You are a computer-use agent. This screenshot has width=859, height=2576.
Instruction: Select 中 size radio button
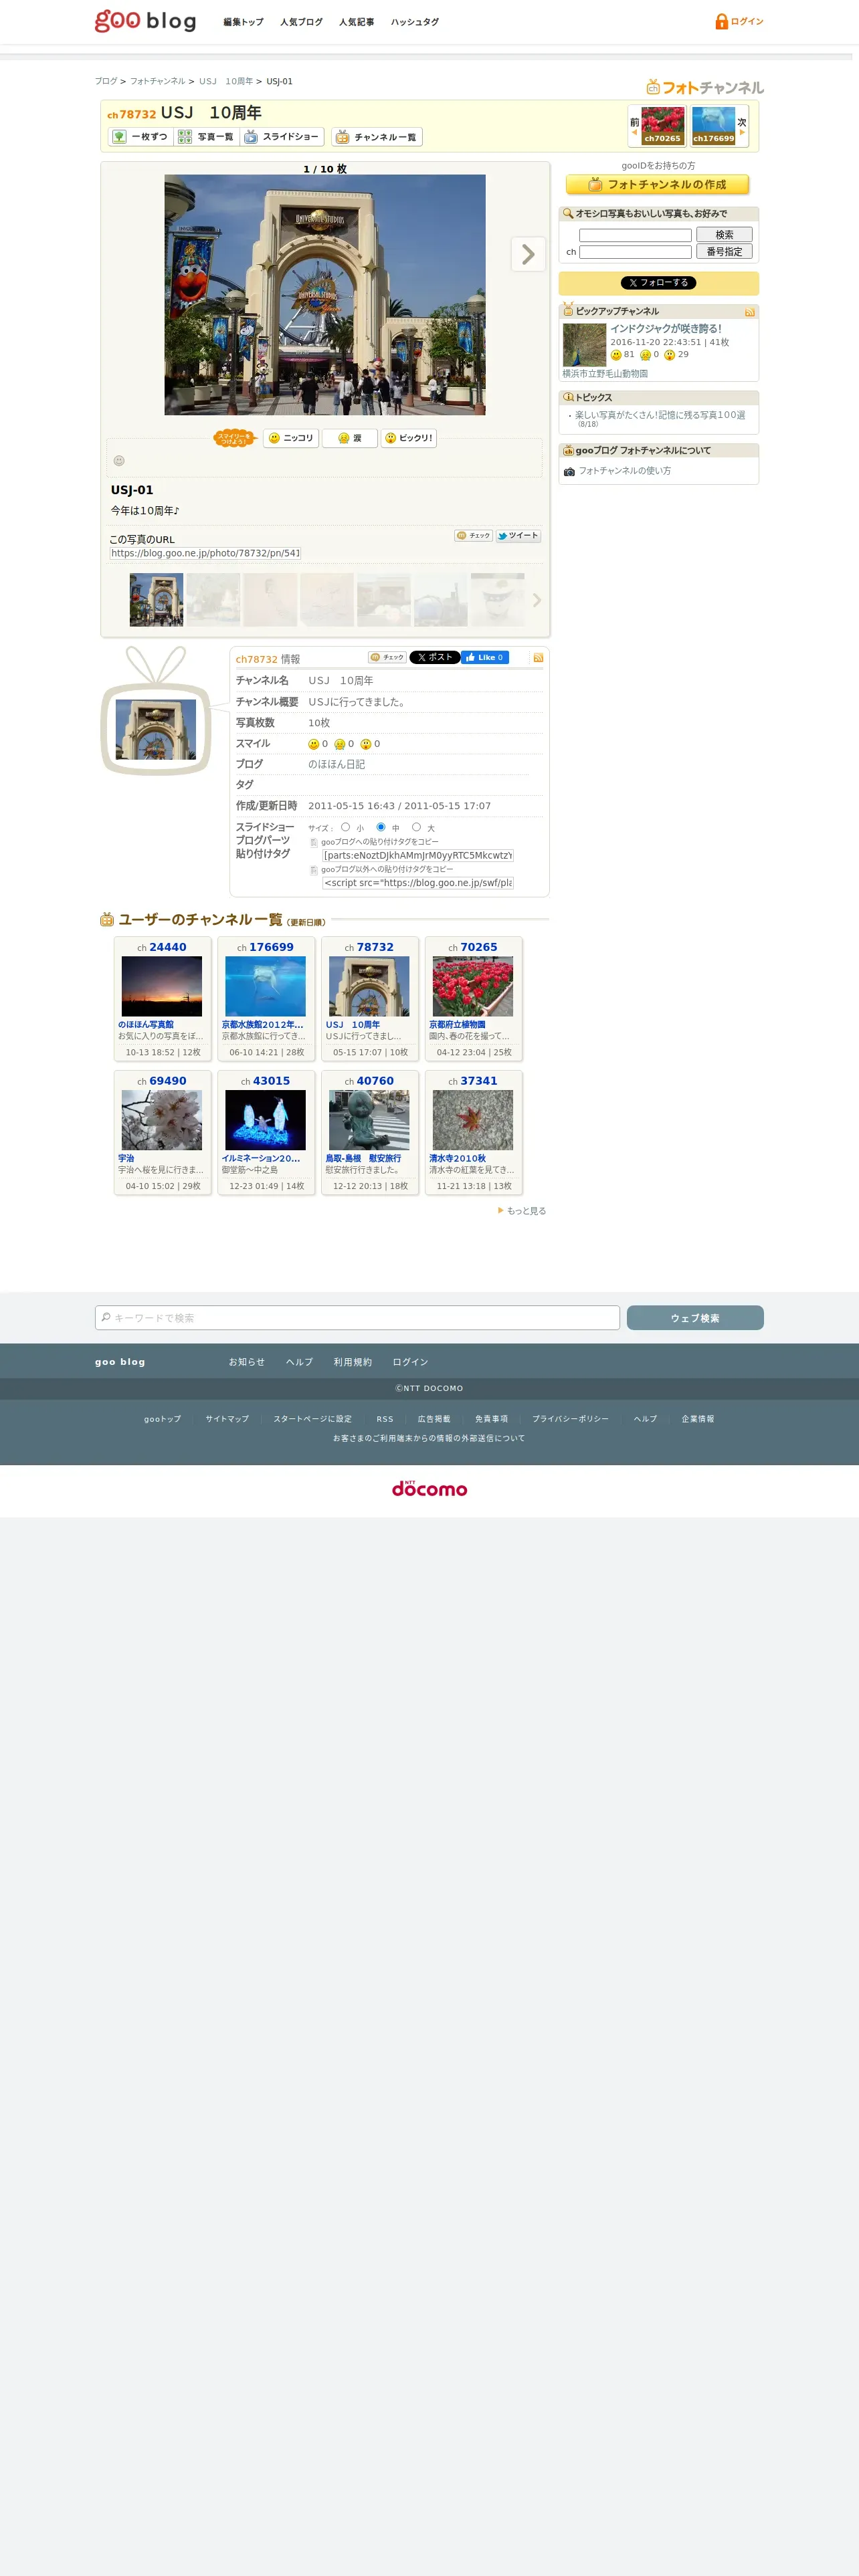click(x=381, y=827)
